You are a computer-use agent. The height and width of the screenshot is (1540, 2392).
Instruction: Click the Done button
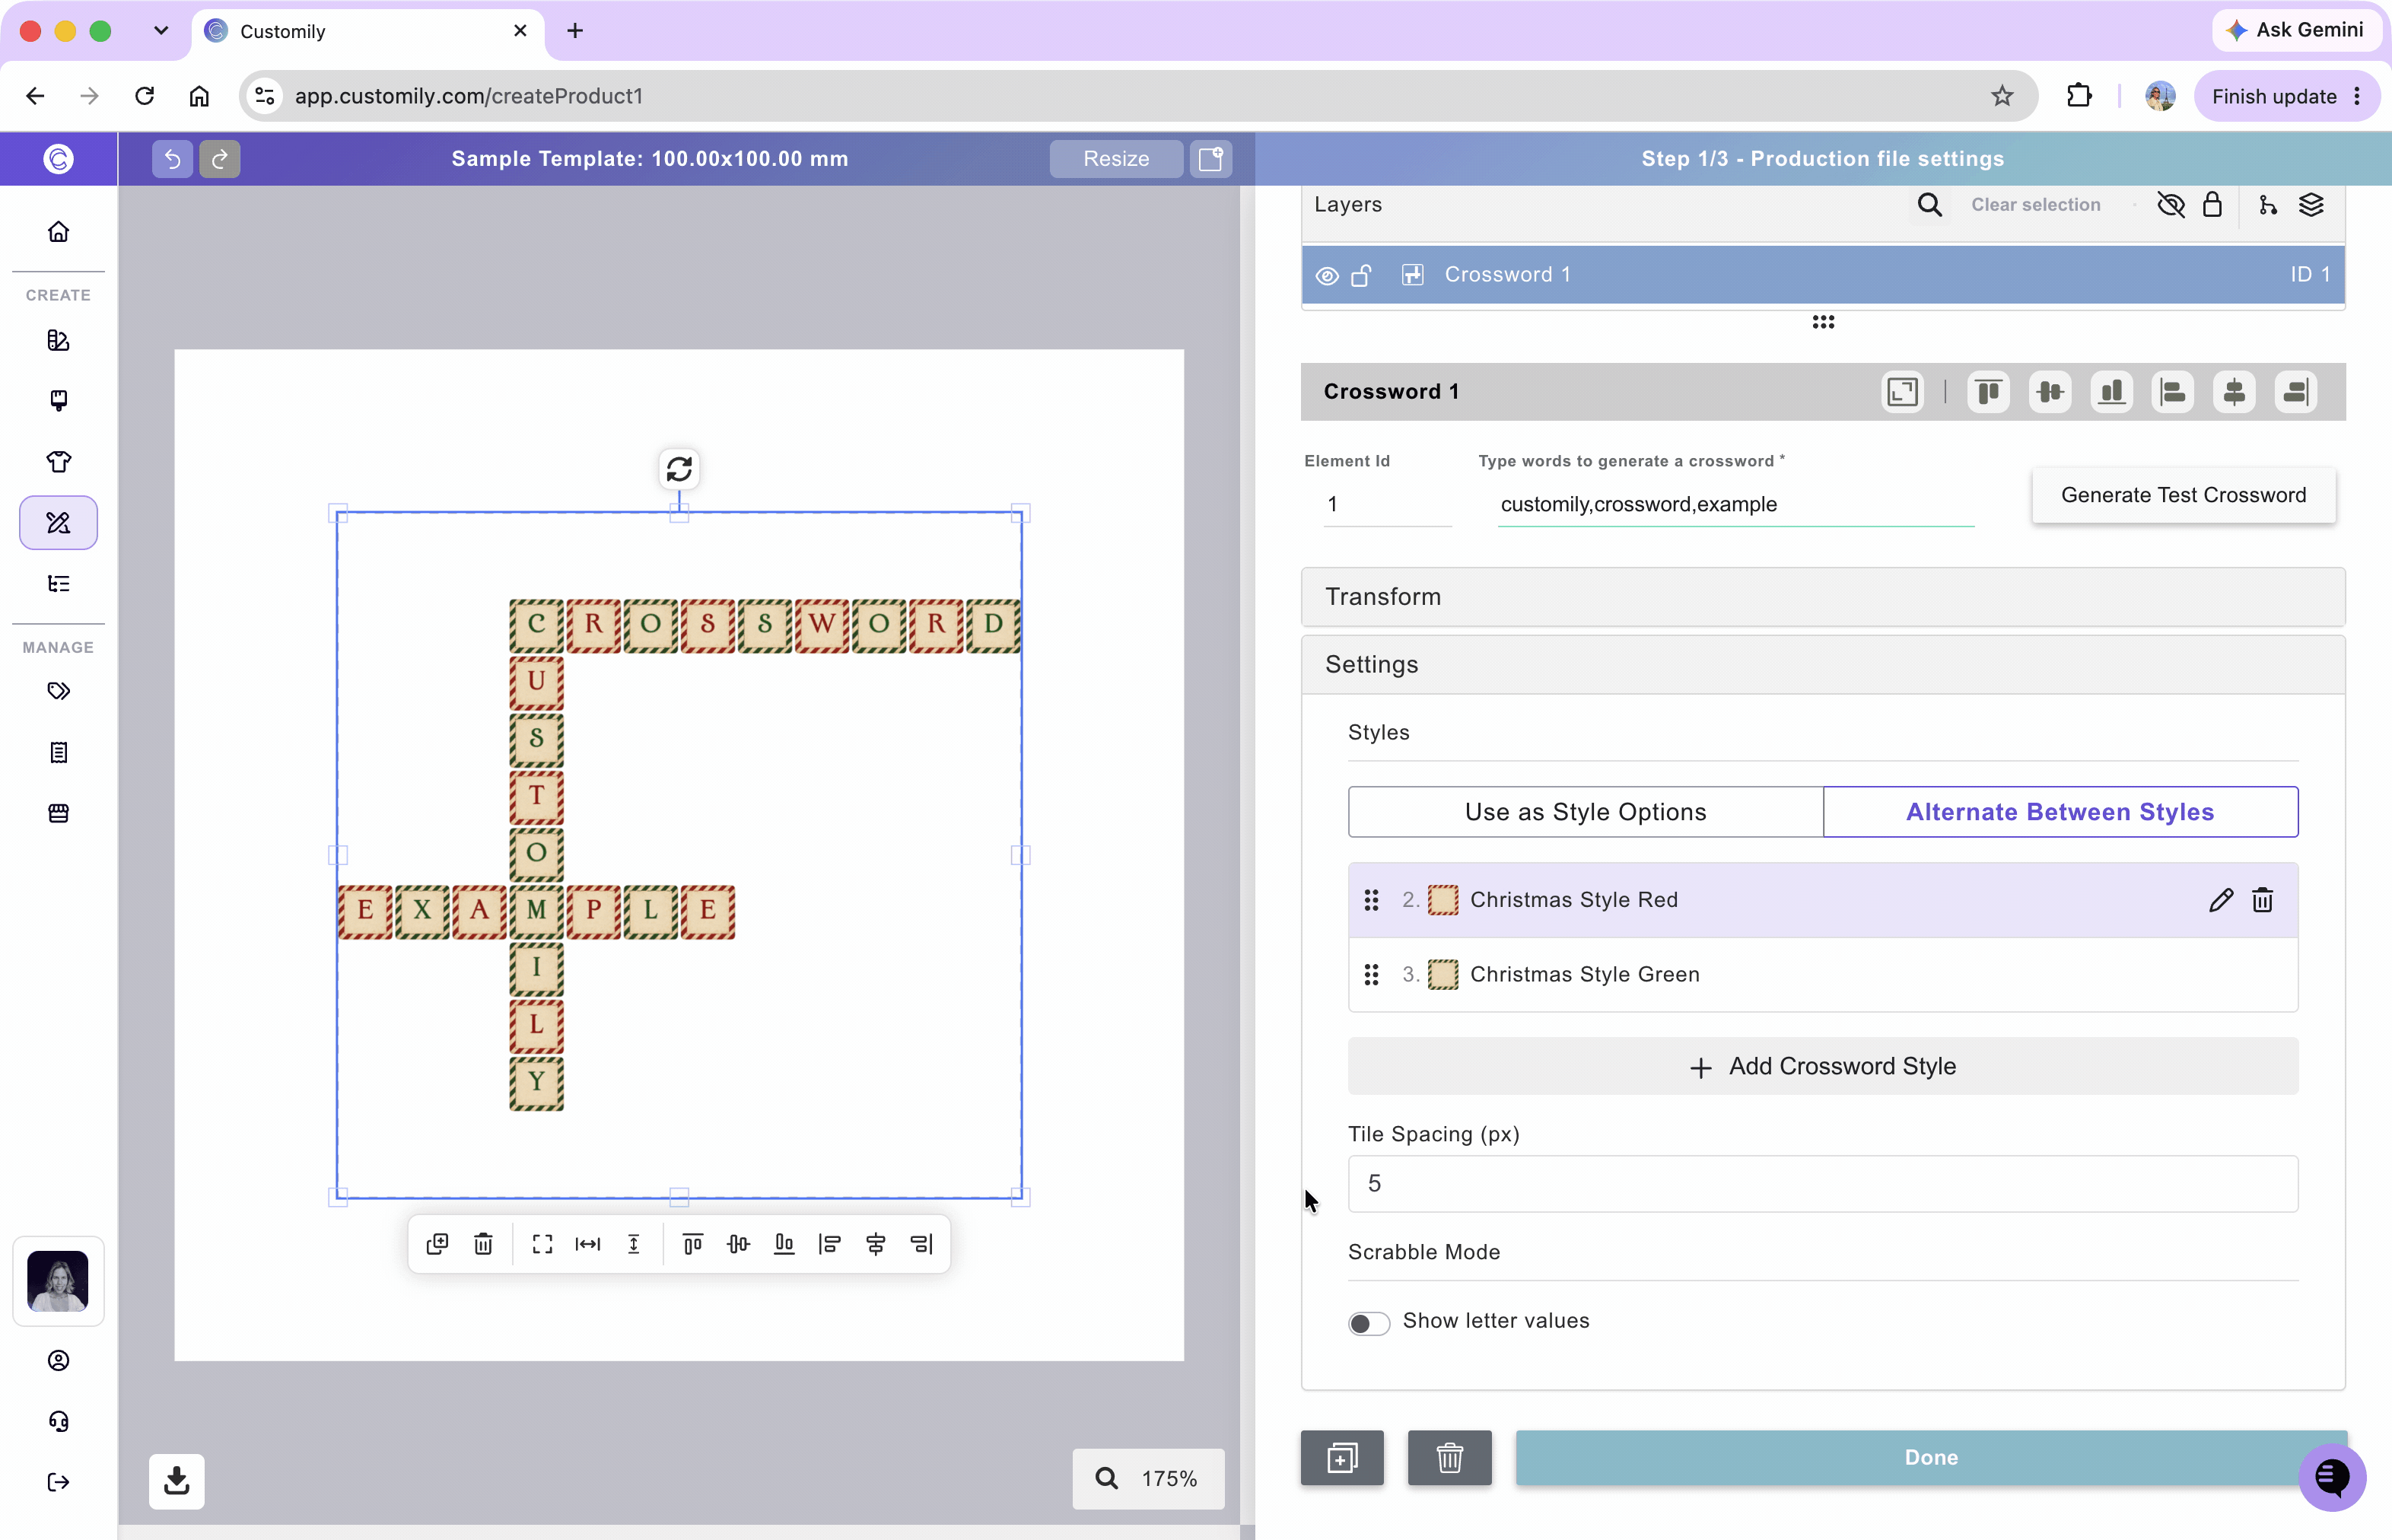tap(1930, 1457)
